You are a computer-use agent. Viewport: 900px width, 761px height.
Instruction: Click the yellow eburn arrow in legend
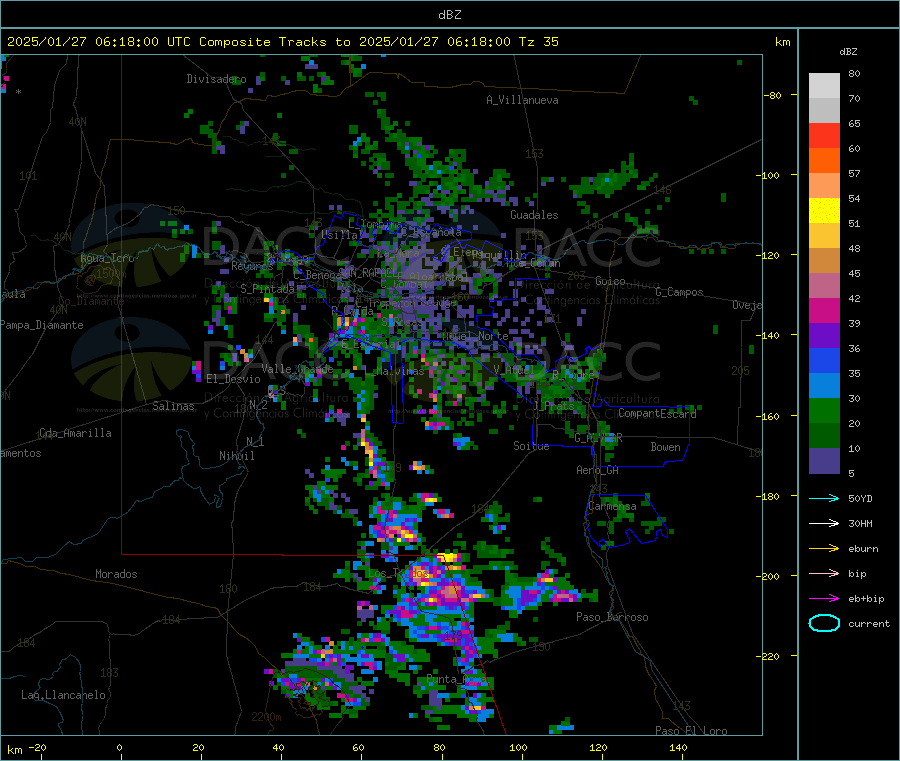tap(824, 549)
